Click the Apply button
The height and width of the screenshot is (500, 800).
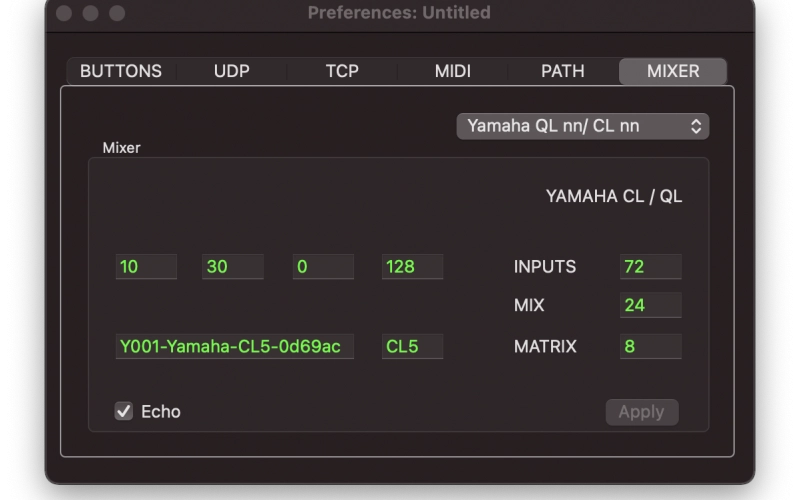click(x=642, y=412)
